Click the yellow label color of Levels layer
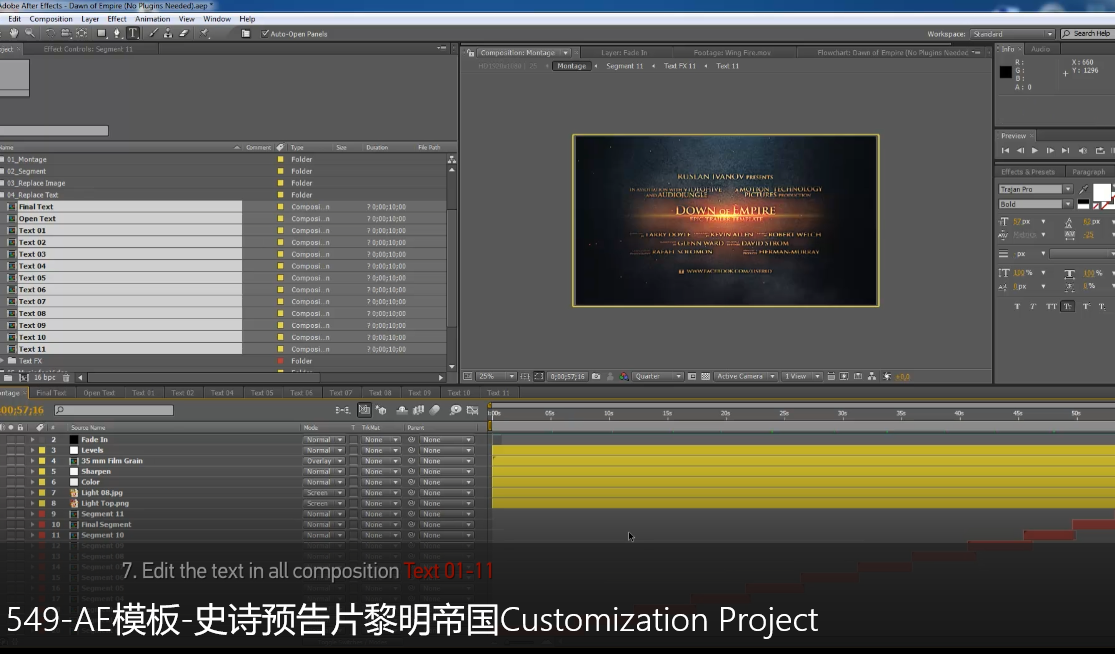 (x=42, y=450)
